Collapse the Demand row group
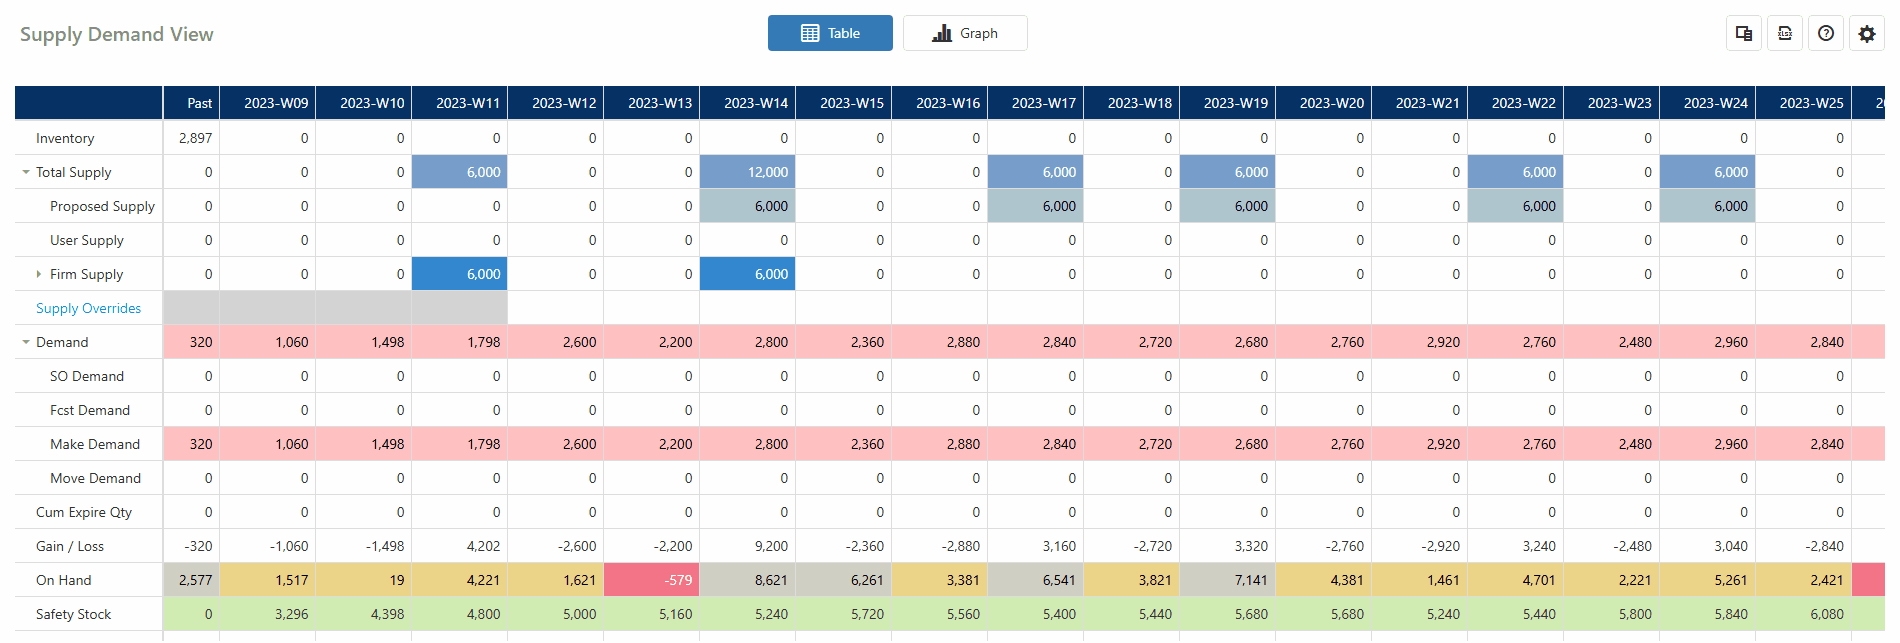The width and height of the screenshot is (1900, 643). 26,342
